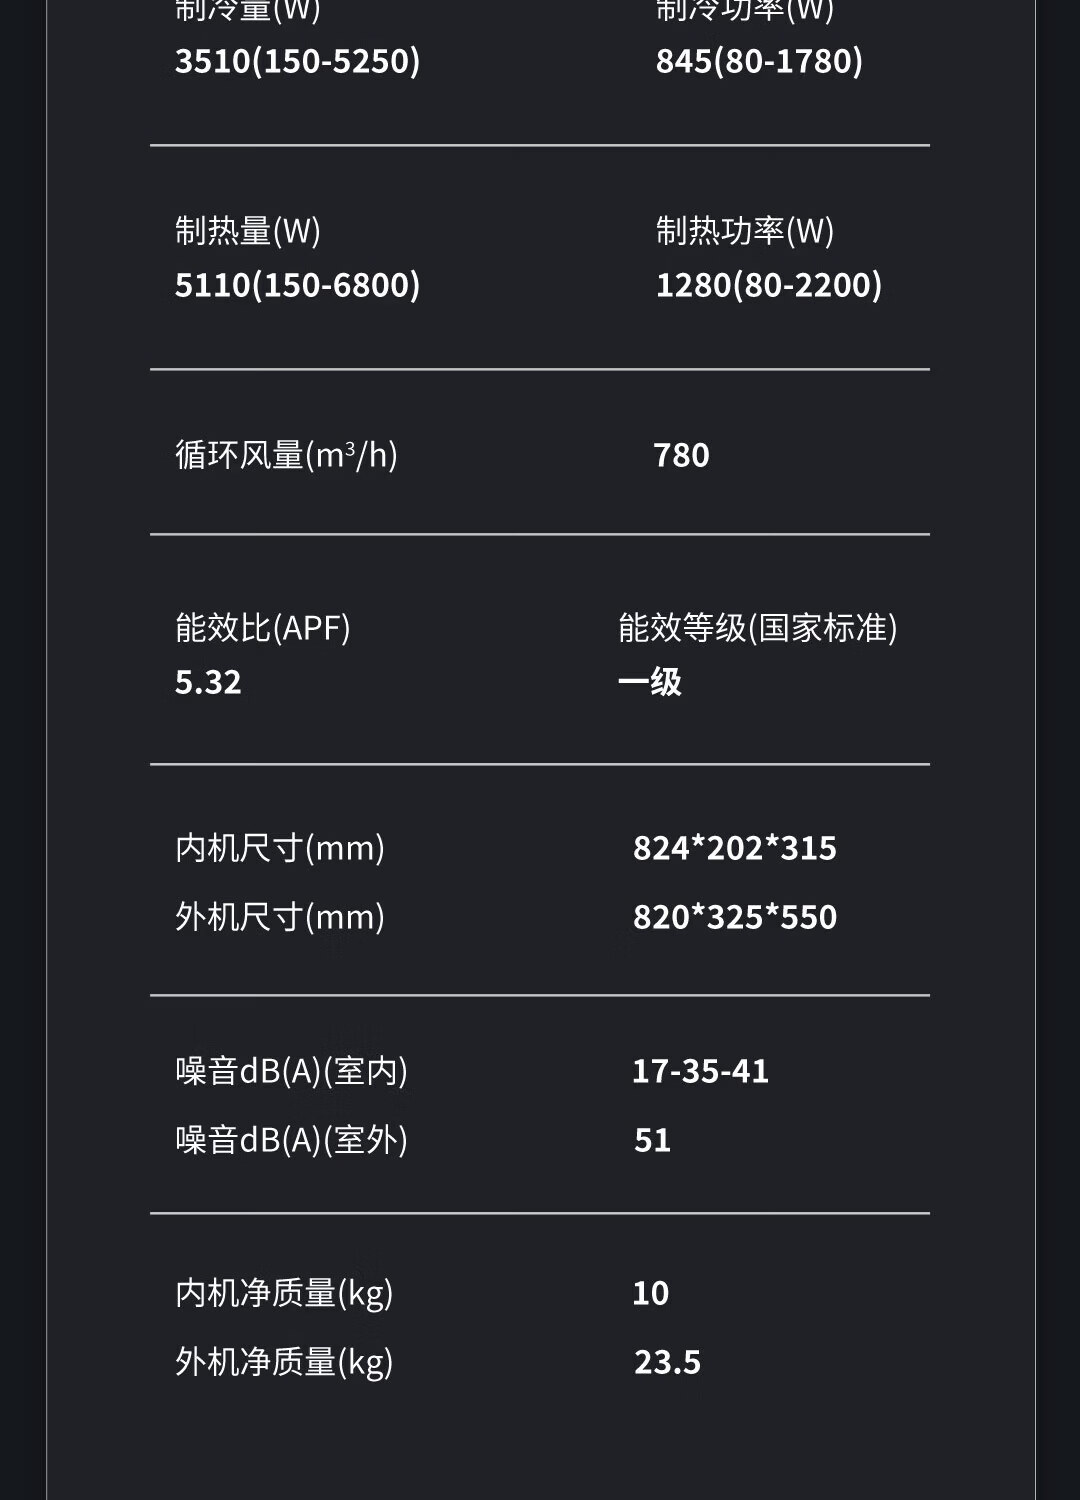Click the cooling power value 845(80-1780)
Viewport: 1080px width, 1500px height.
pos(759,61)
